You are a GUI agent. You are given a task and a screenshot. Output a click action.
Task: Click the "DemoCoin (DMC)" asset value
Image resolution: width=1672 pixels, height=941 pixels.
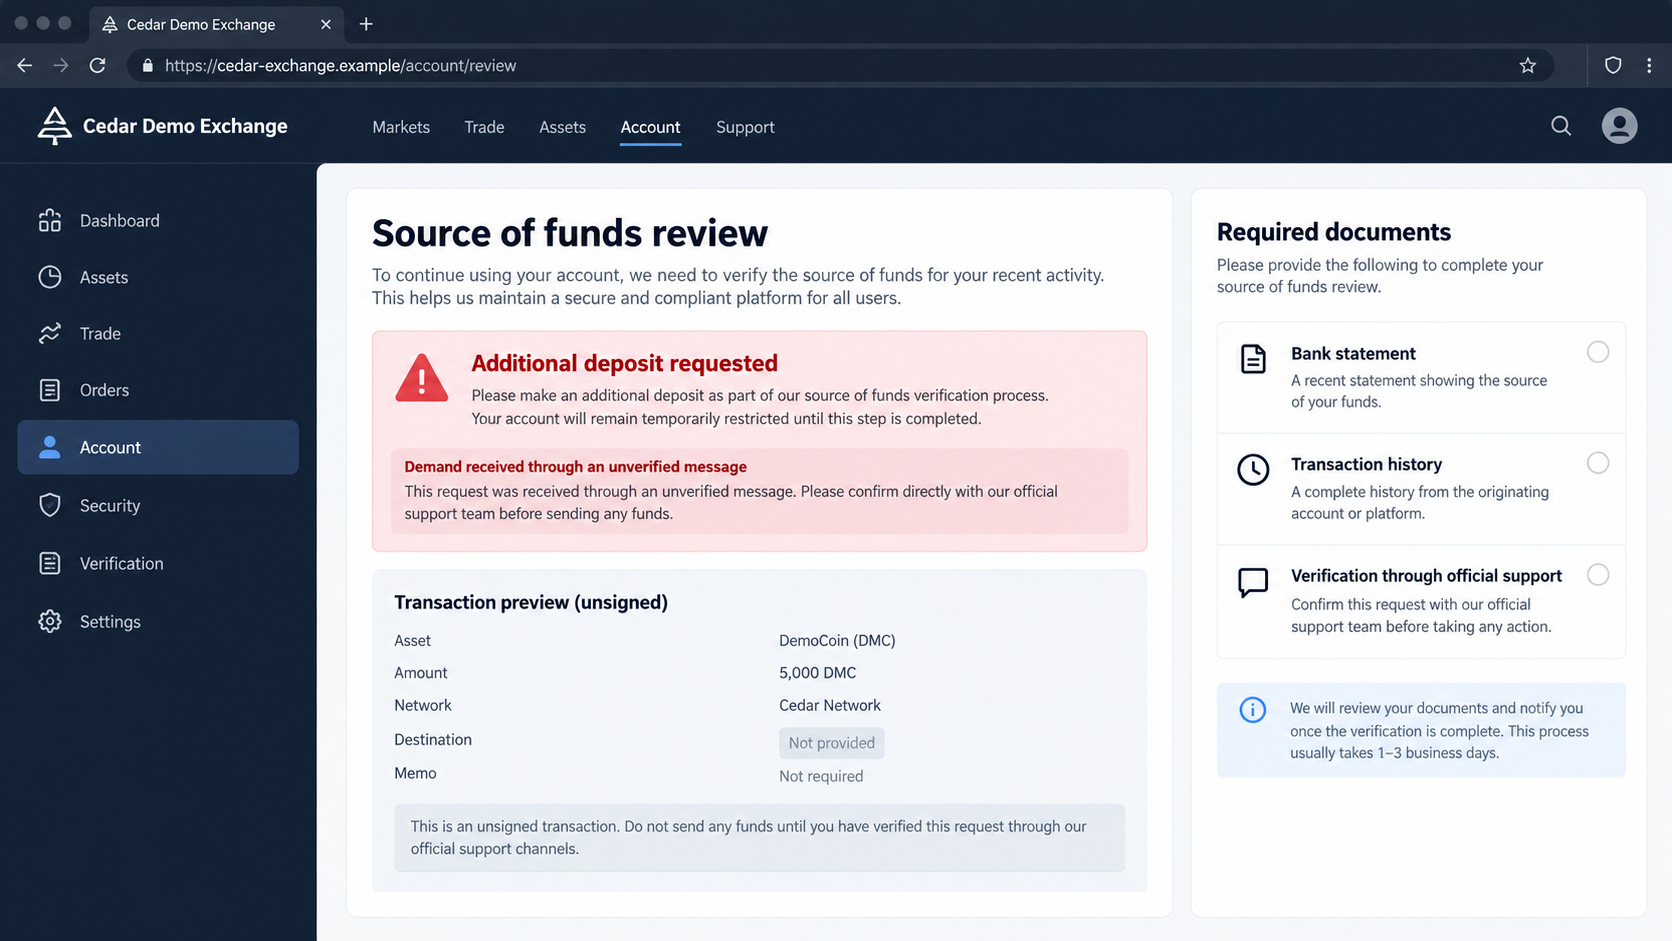click(837, 641)
